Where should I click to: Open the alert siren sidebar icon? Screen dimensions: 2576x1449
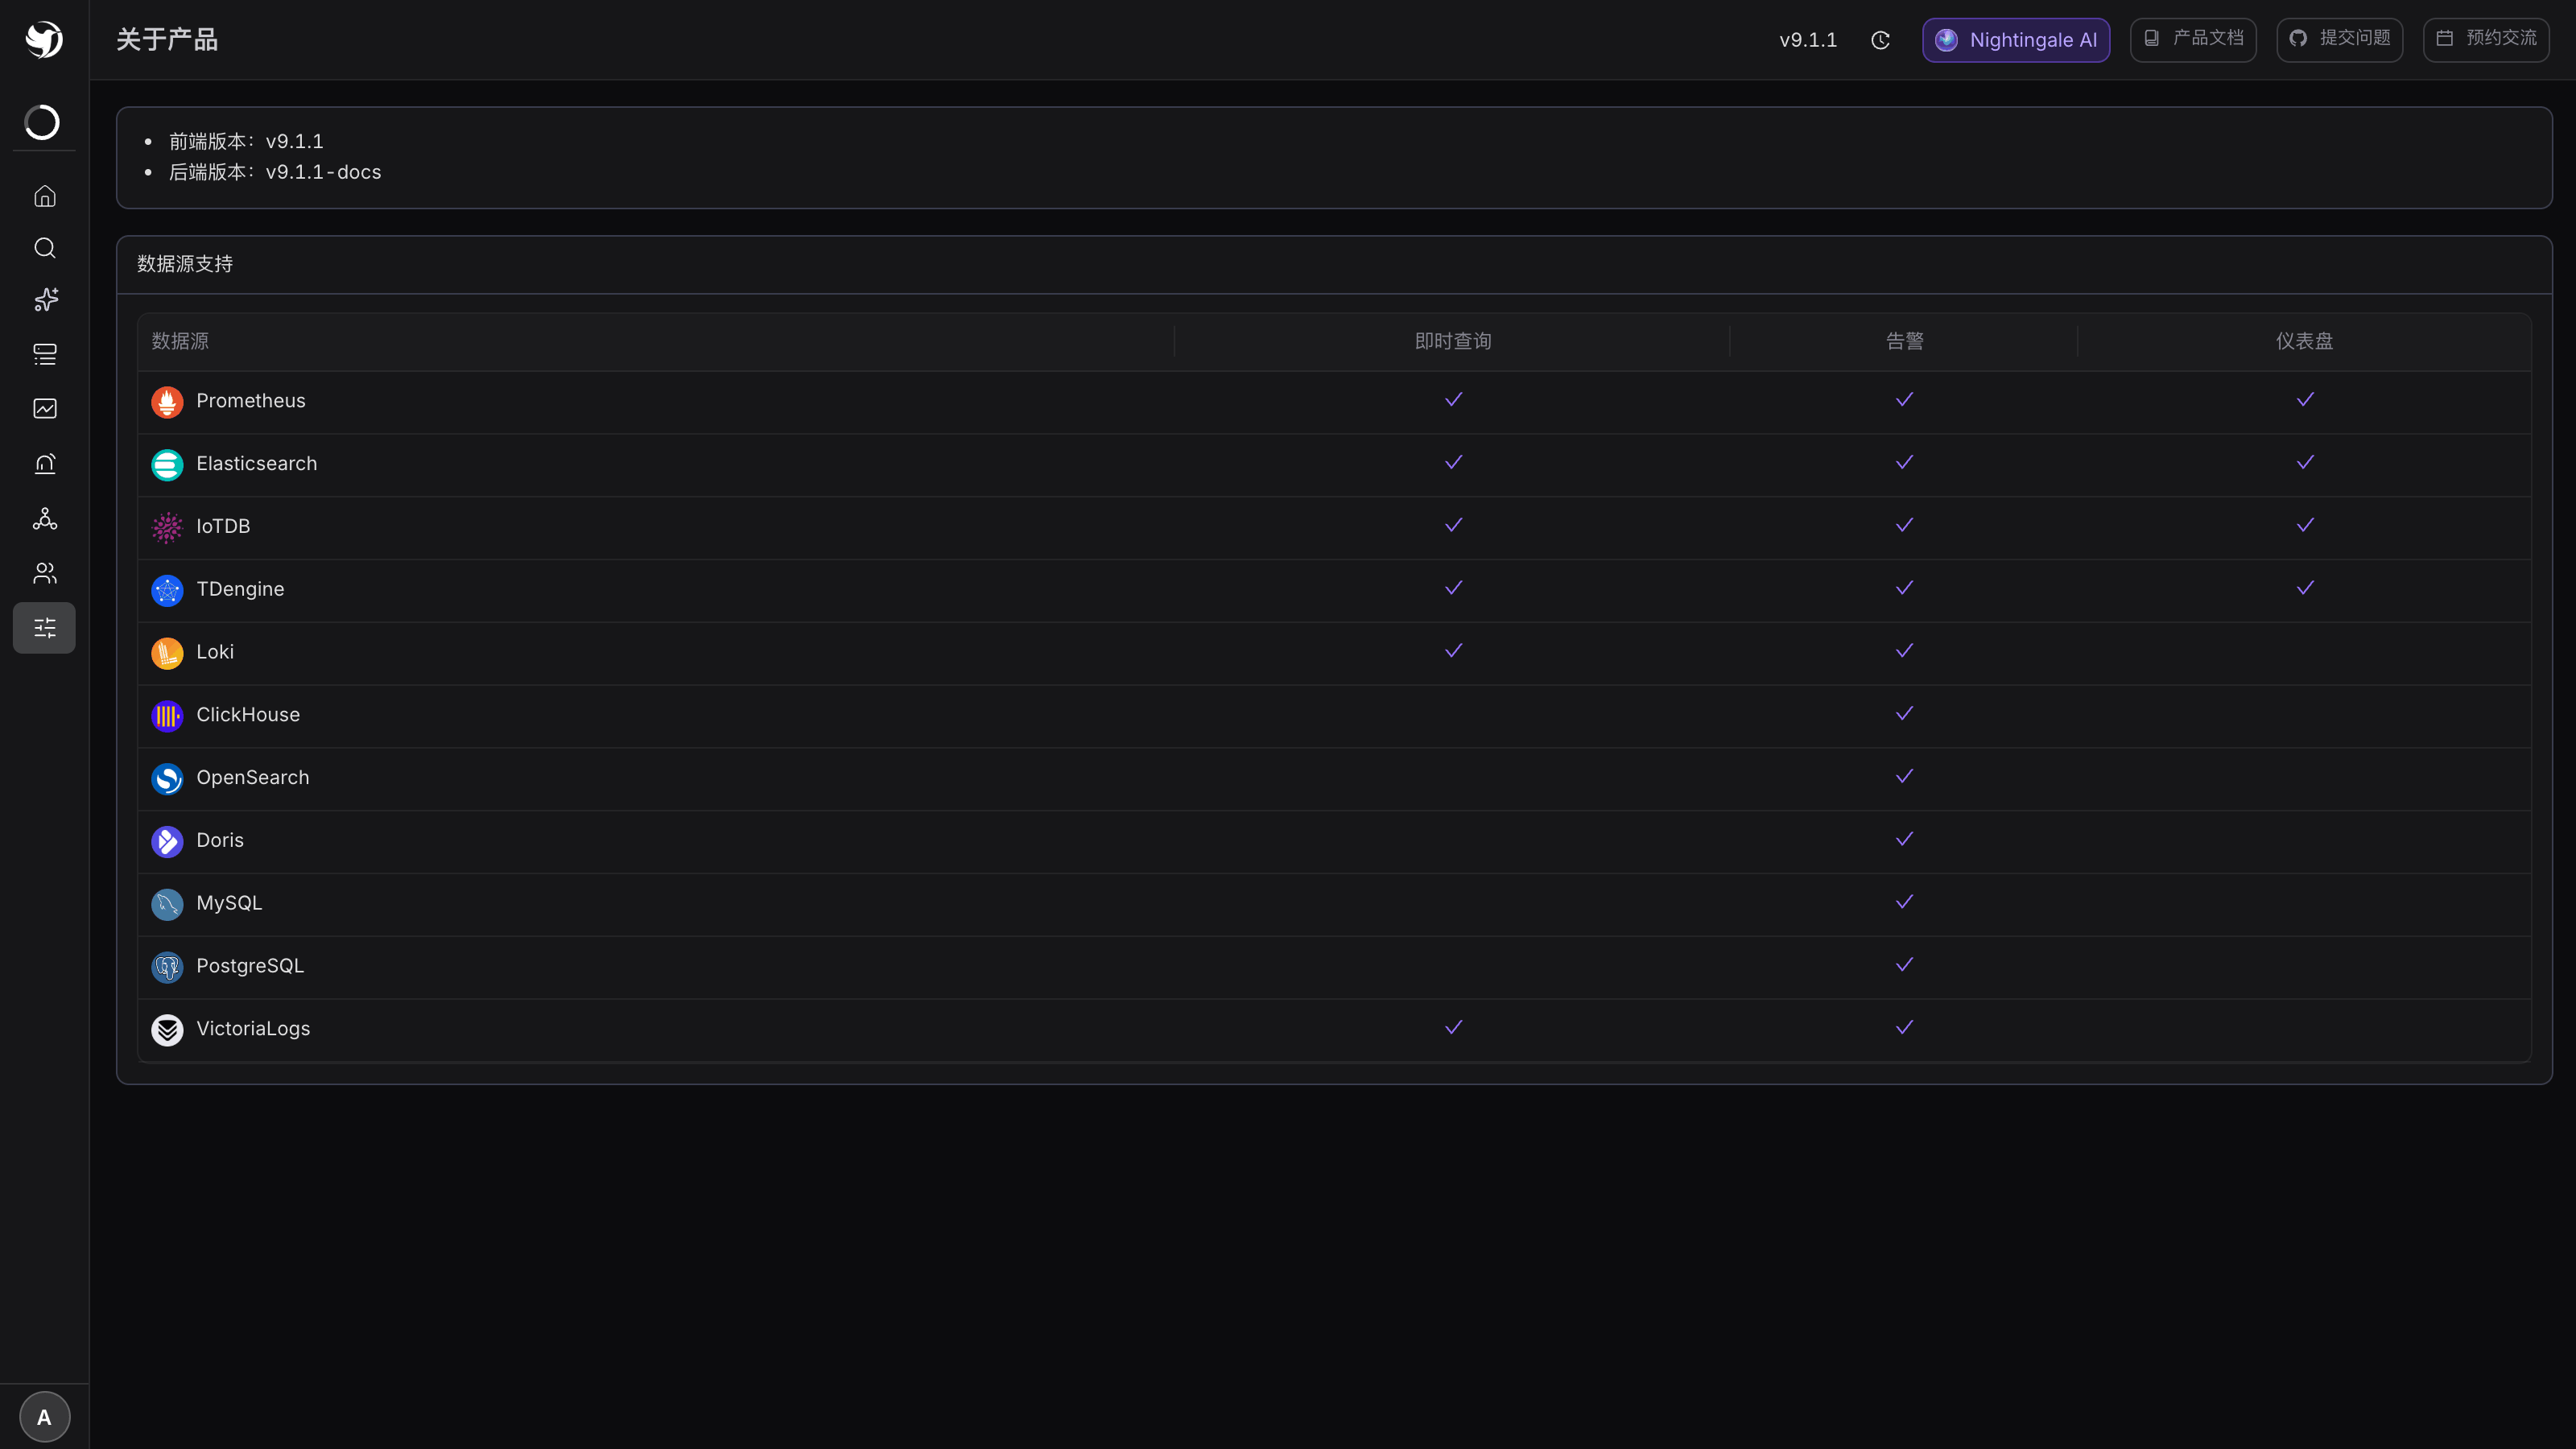(x=45, y=464)
